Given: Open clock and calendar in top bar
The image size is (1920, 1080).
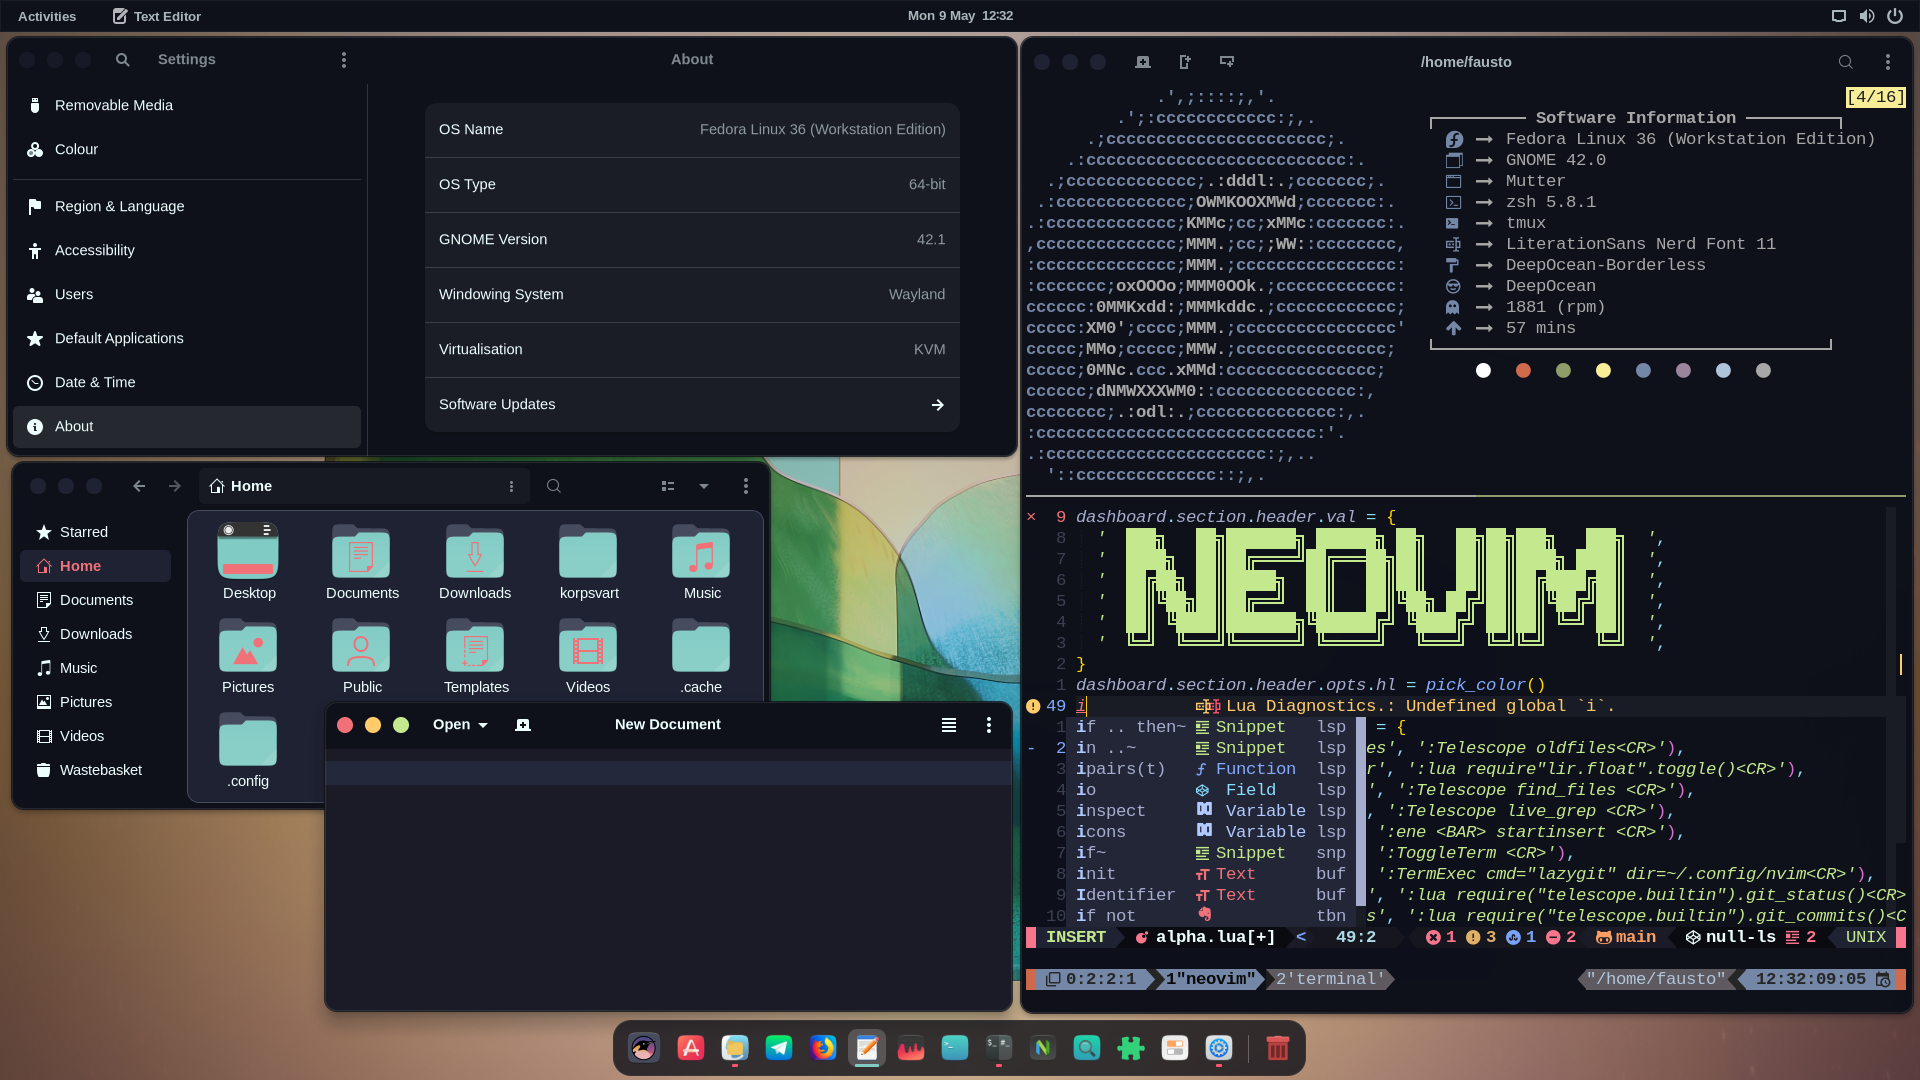Looking at the screenshot, I should click(x=960, y=16).
